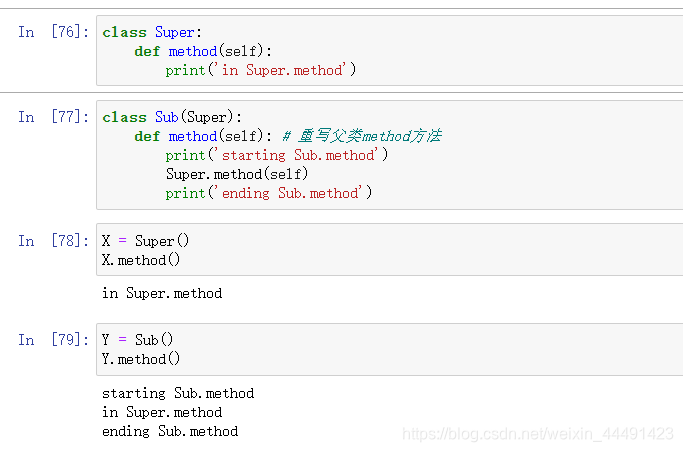Click the In [78] cell prompt
Viewport: 683px width, 452px height.
point(53,241)
